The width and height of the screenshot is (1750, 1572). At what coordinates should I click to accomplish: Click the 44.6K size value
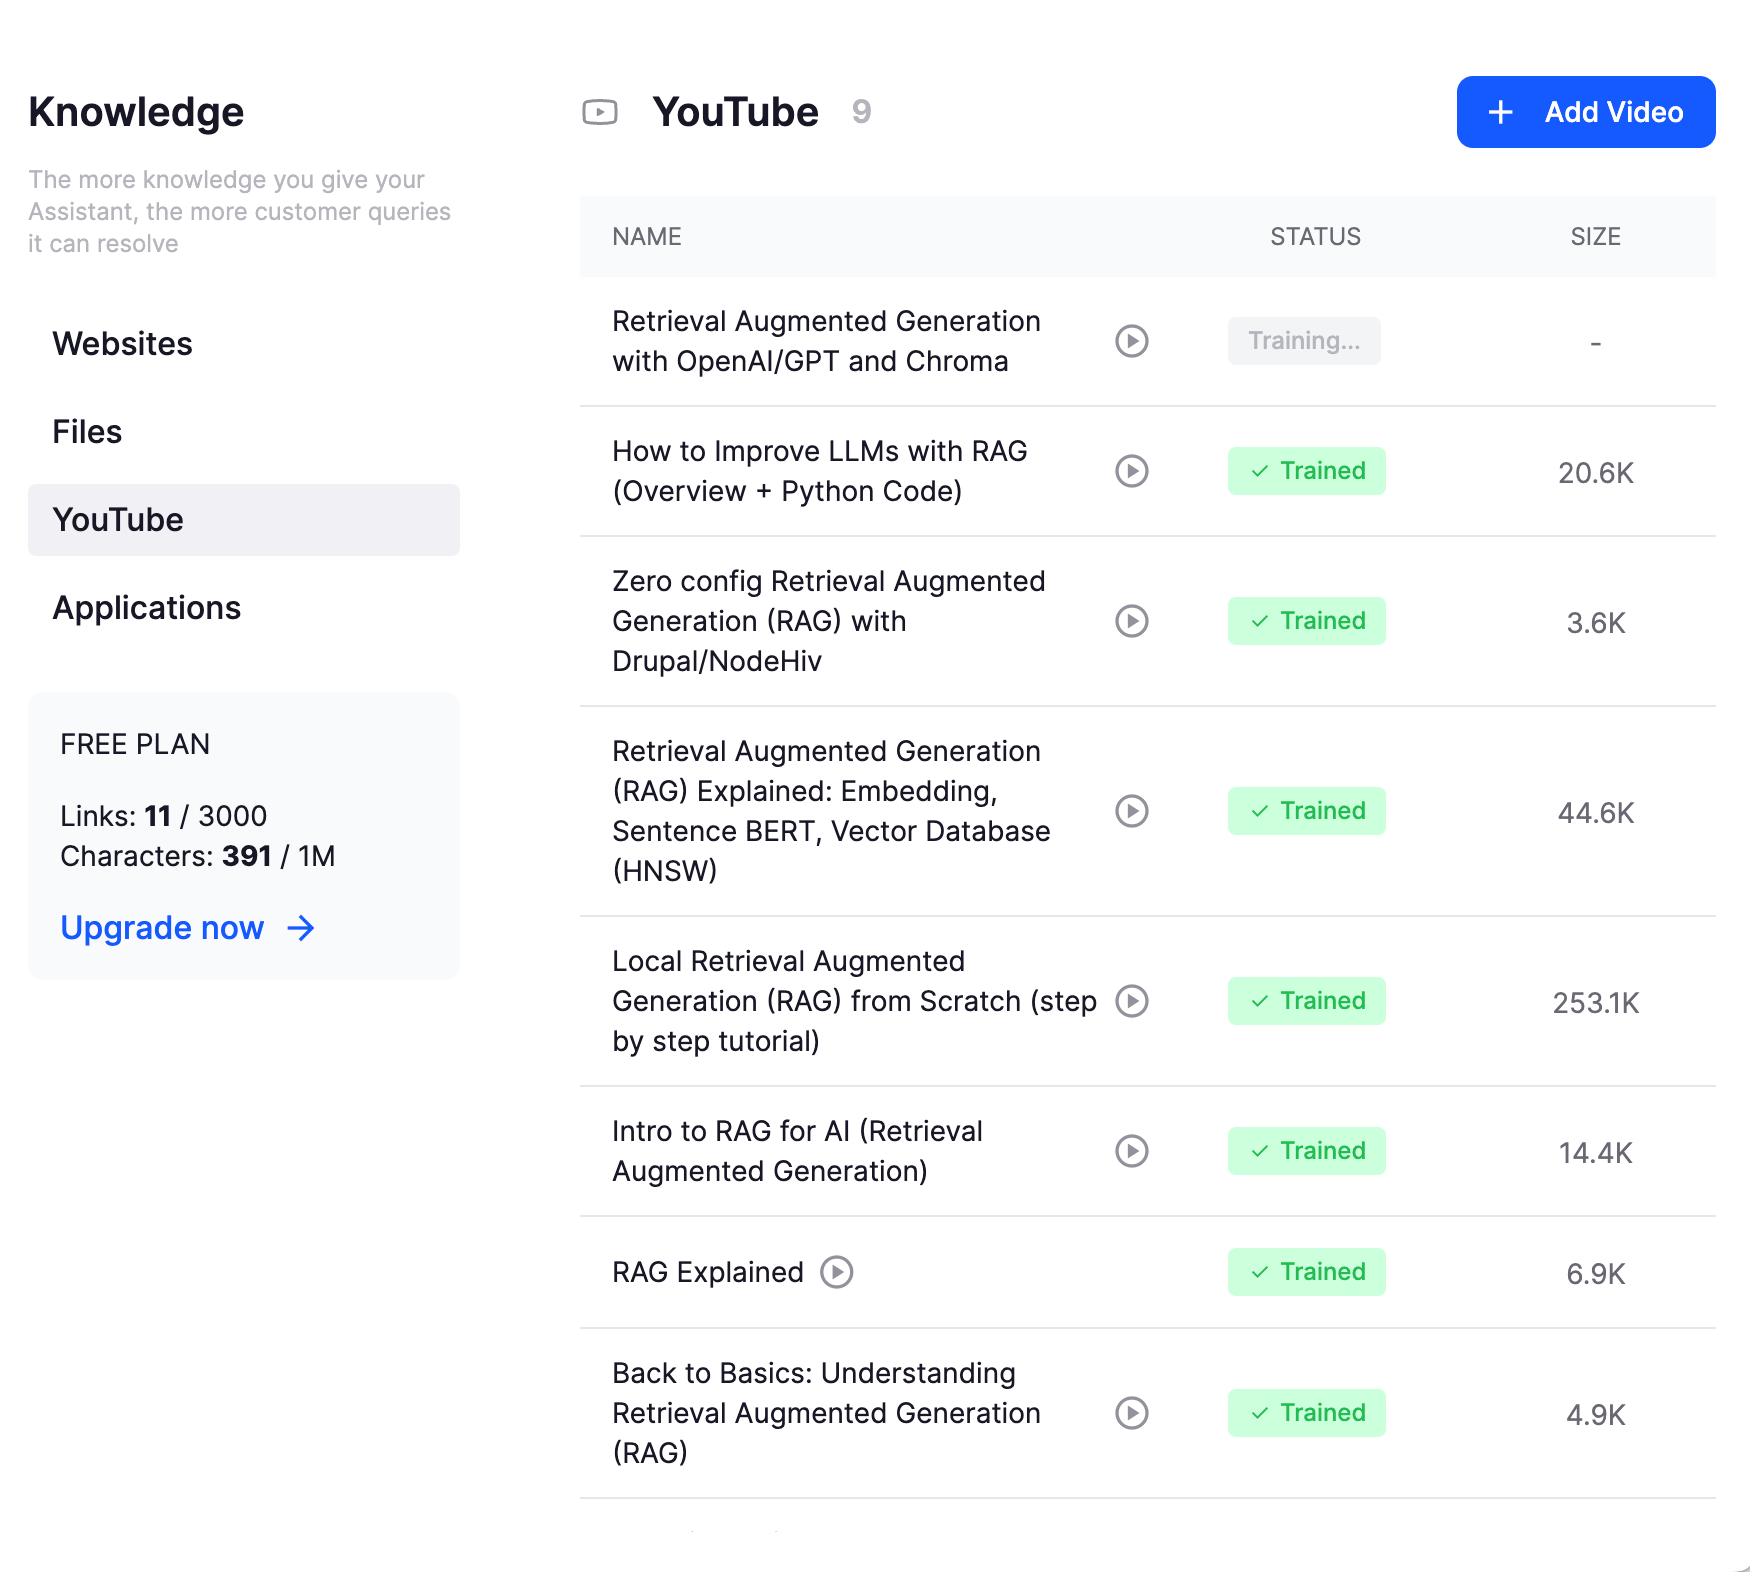(1596, 813)
